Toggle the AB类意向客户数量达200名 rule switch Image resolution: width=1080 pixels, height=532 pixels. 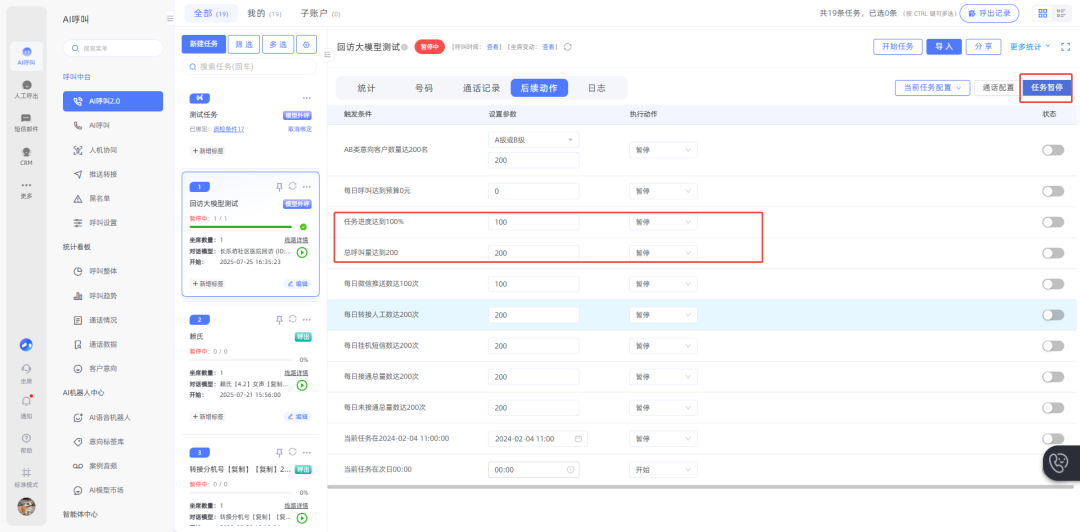coord(1052,150)
